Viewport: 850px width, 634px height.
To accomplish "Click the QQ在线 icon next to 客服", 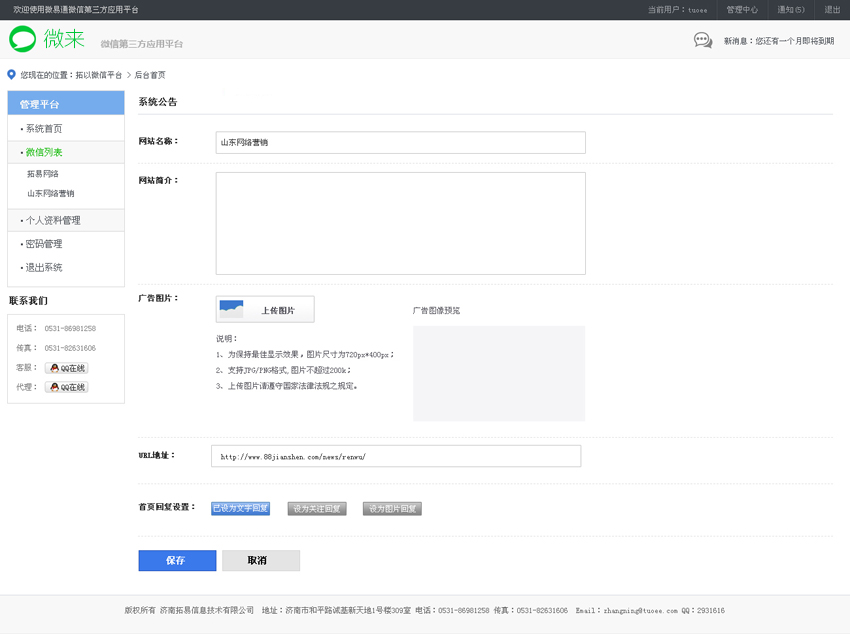I will [x=66, y=368].
